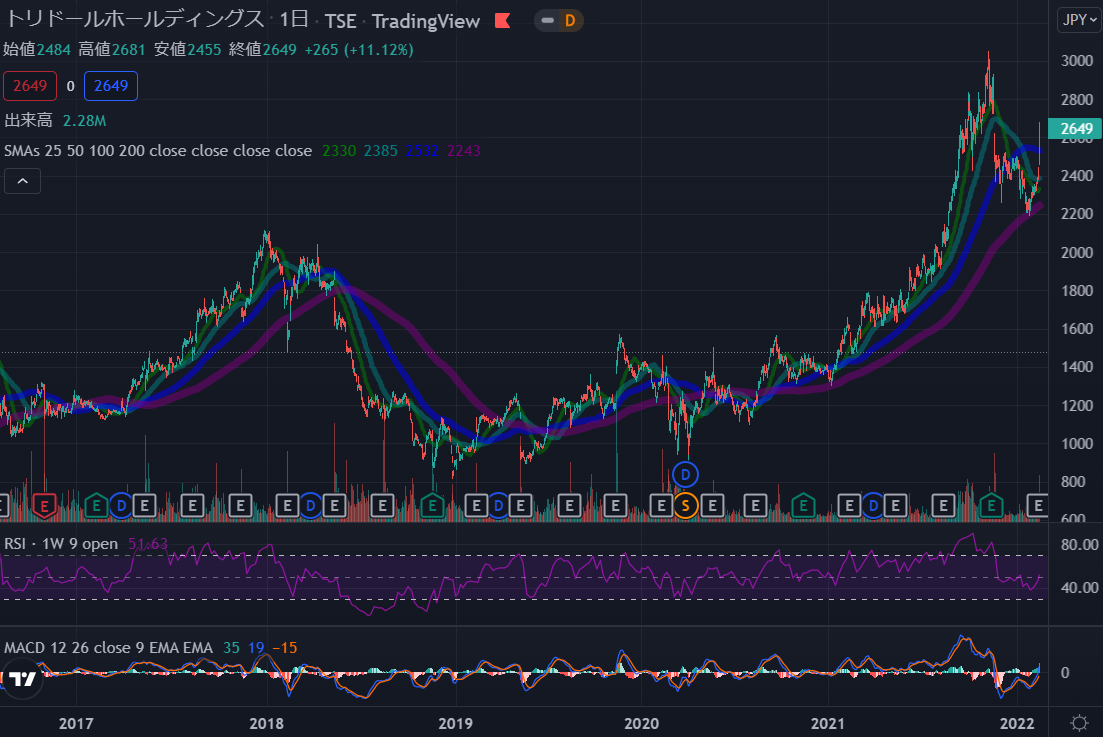The height and width of the screenshot is (737, 1103).
Task: Click the orange D delayed-data badge
Action: pyautogui.click(x=570, y=21)
